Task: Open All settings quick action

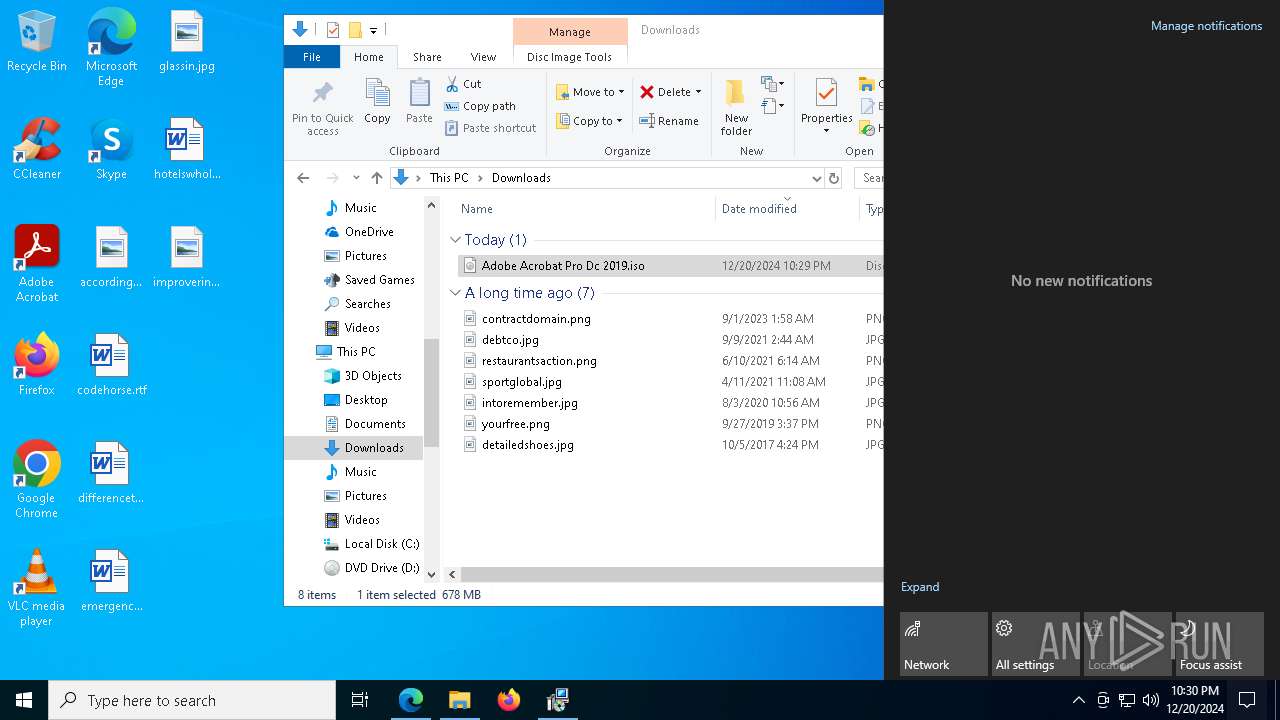Action: coord(1036,644)
